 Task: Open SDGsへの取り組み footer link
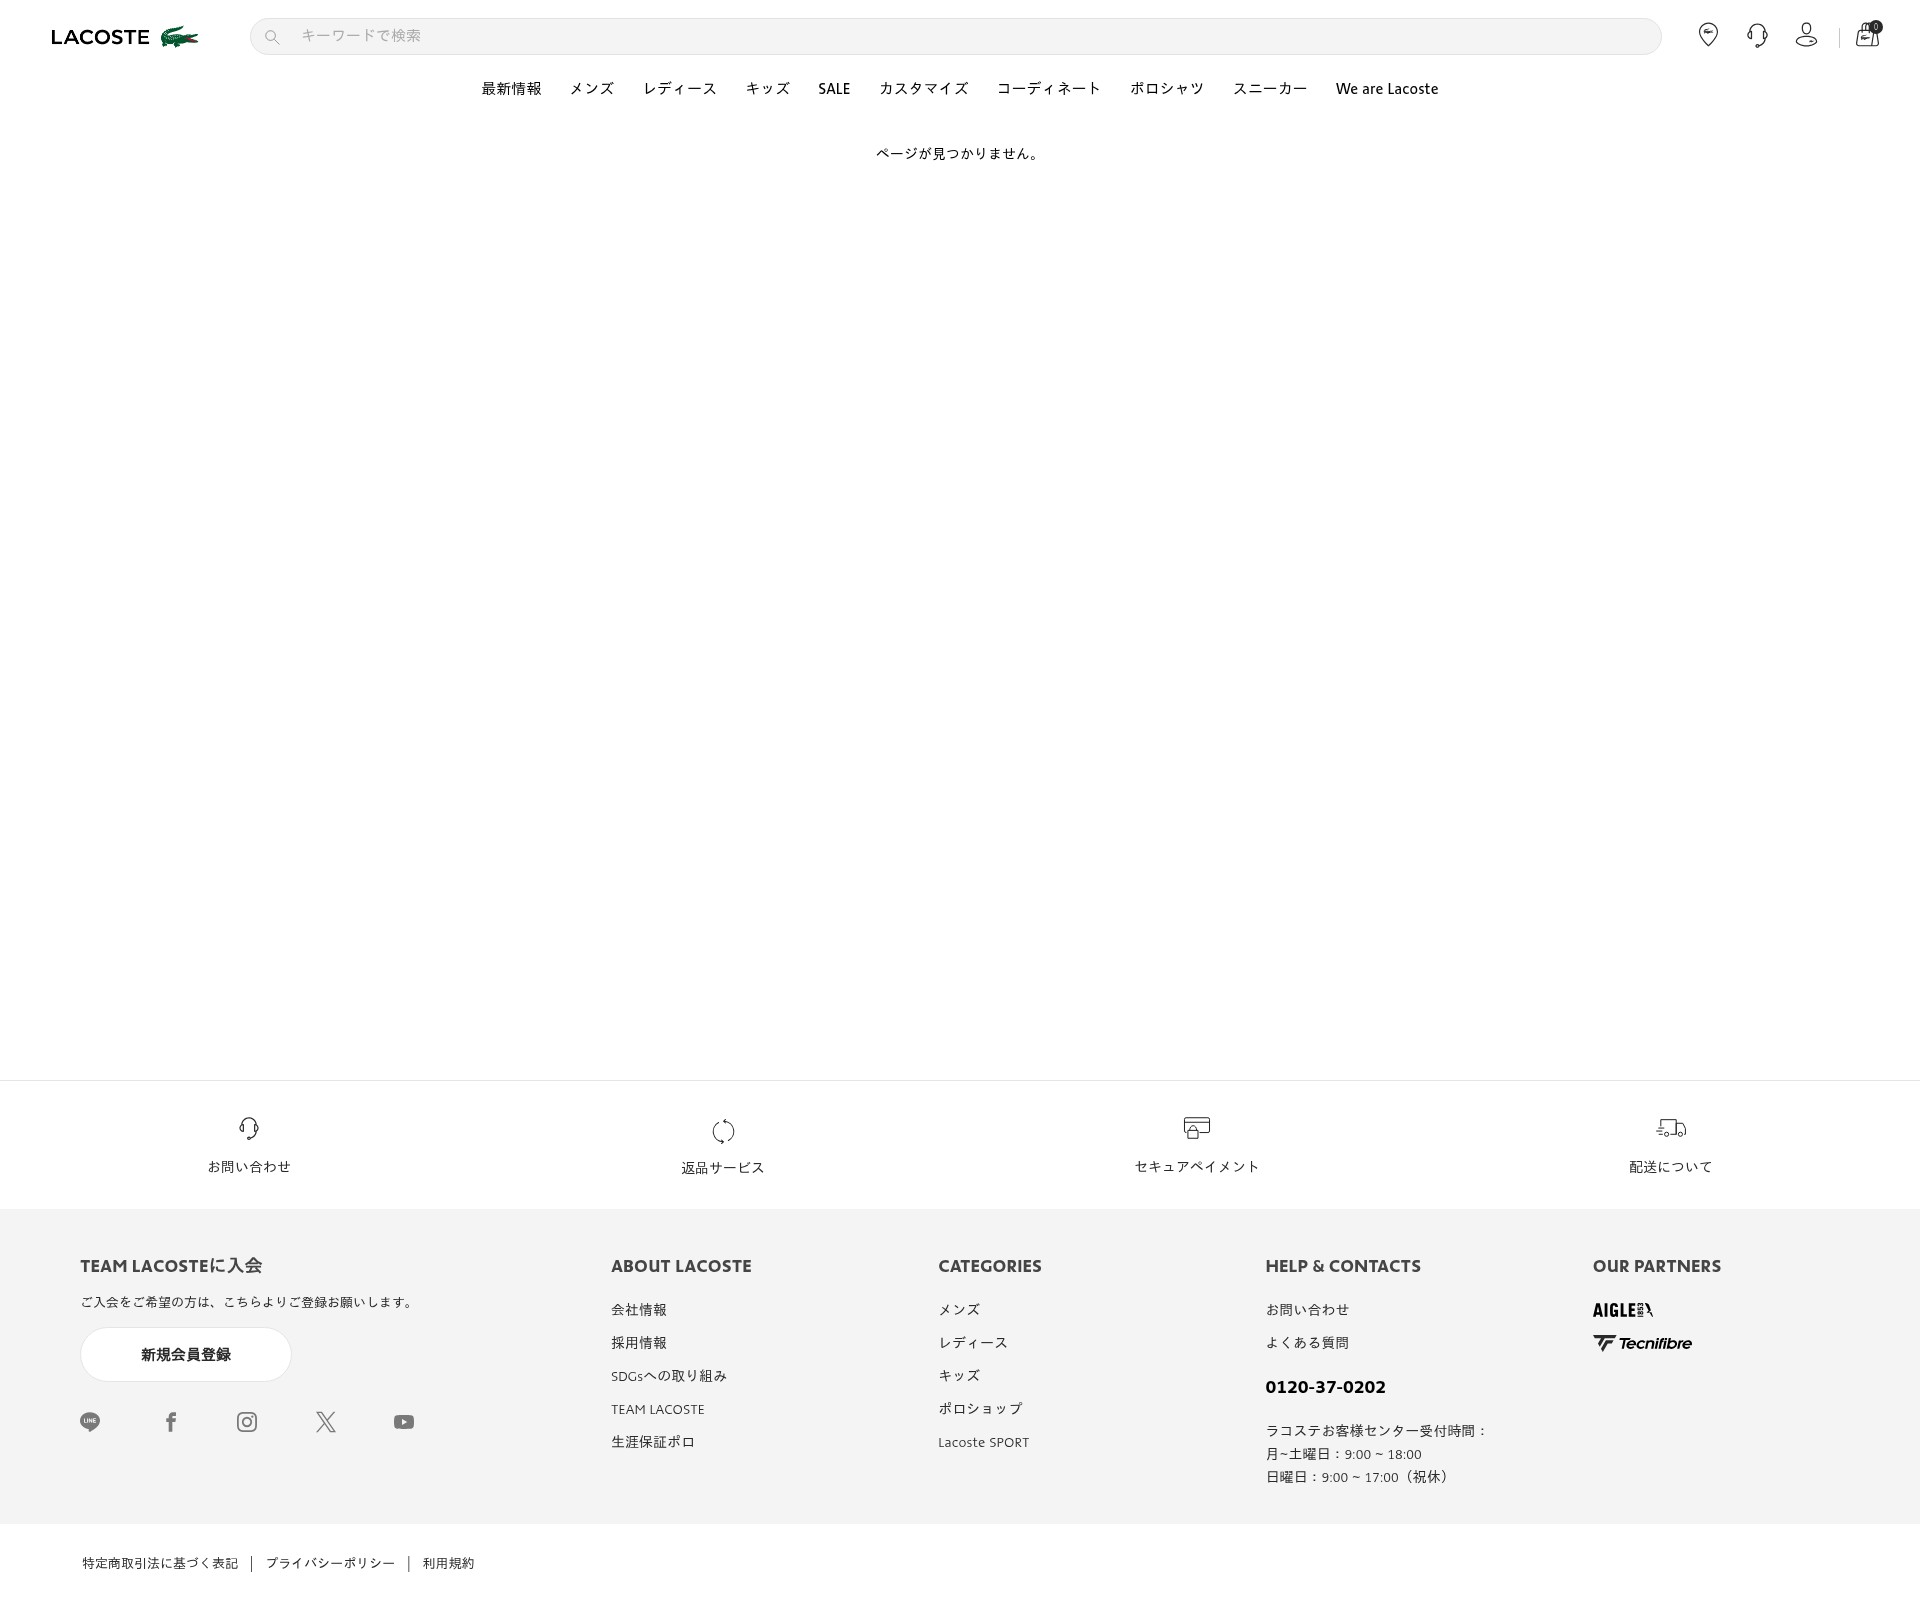[669, 1376]
